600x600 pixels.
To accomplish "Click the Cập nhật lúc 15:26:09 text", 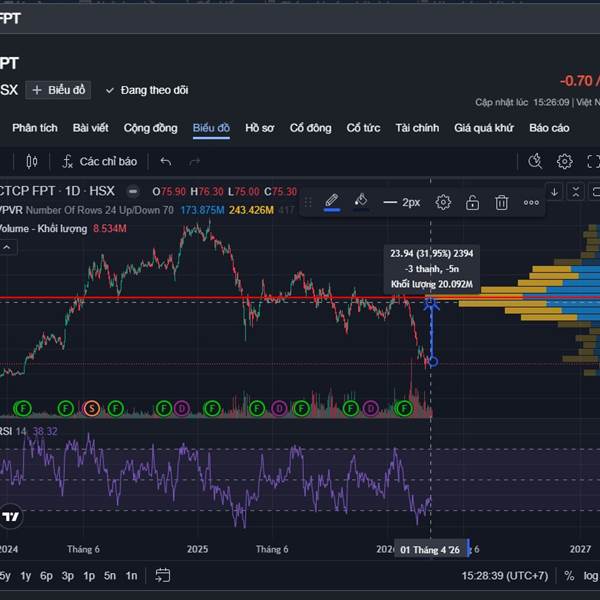I will 522,103.
